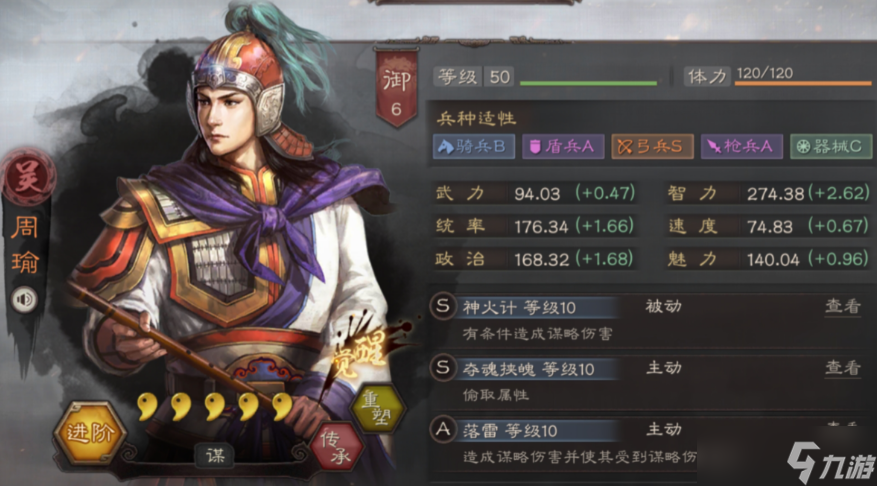Select the 骑兵B cavalry aptitude tag
The width and height of the screenshot is (877, 486).
pos(474,147)
